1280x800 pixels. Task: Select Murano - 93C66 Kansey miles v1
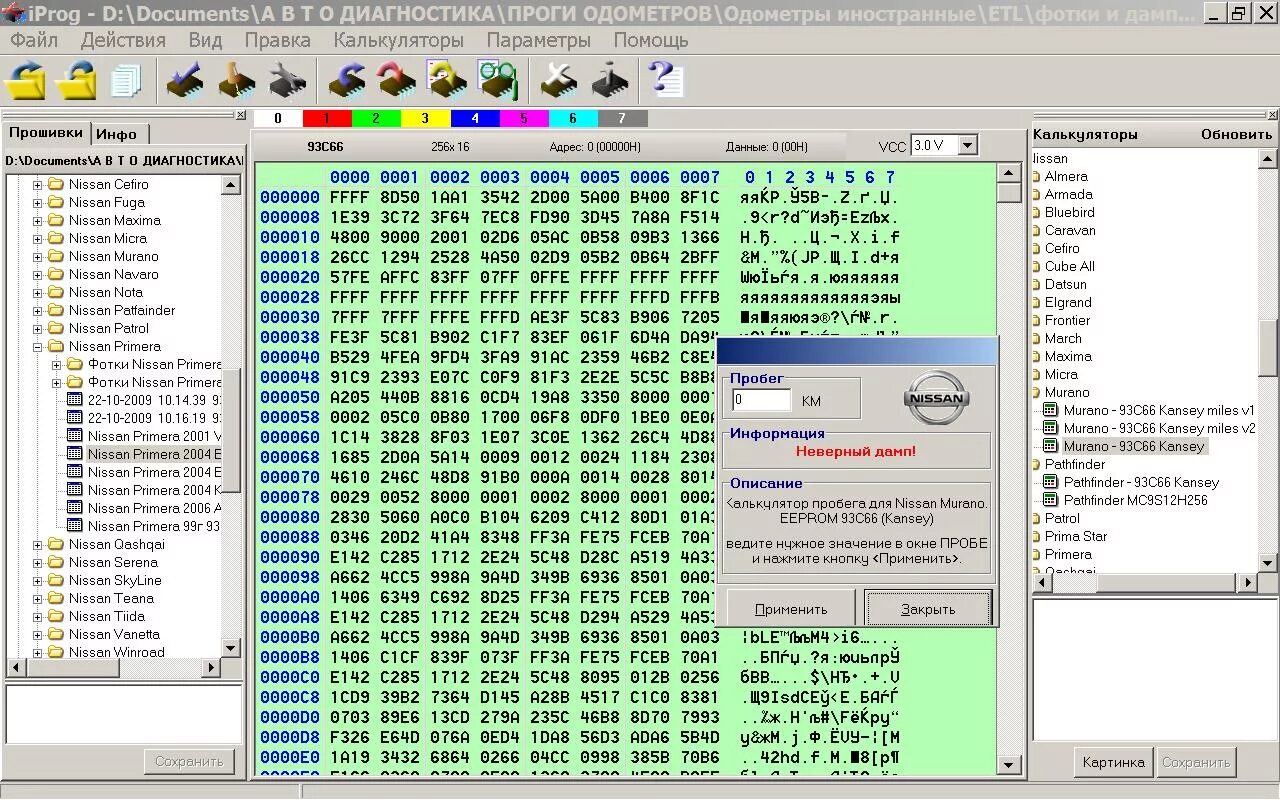tap(1159, 410)
